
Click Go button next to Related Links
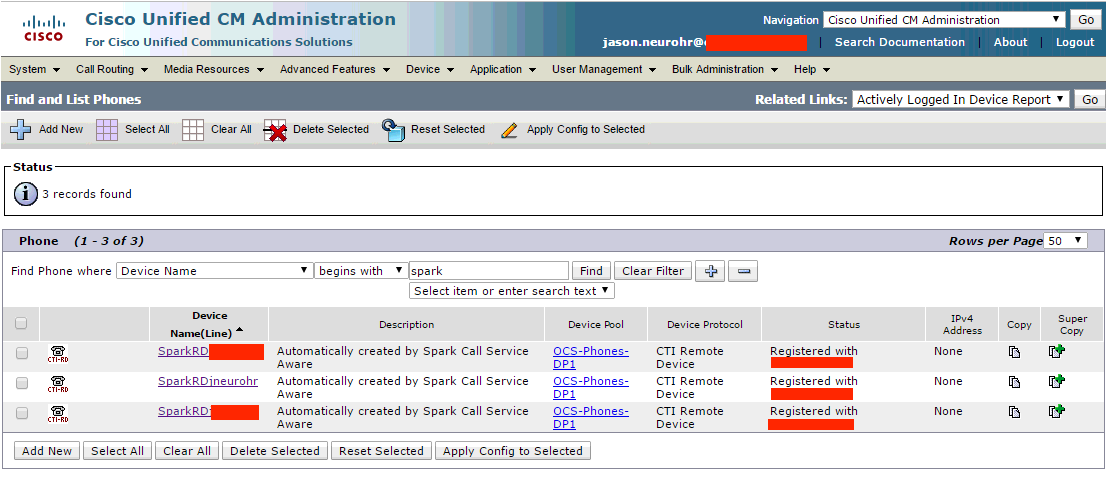coord(1089,99)
